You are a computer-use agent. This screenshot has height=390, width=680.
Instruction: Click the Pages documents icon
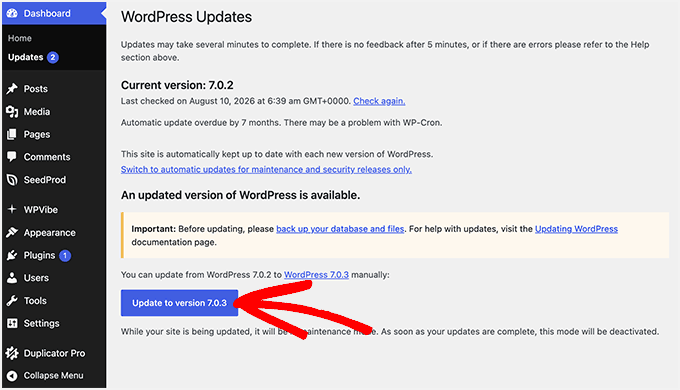12,134
